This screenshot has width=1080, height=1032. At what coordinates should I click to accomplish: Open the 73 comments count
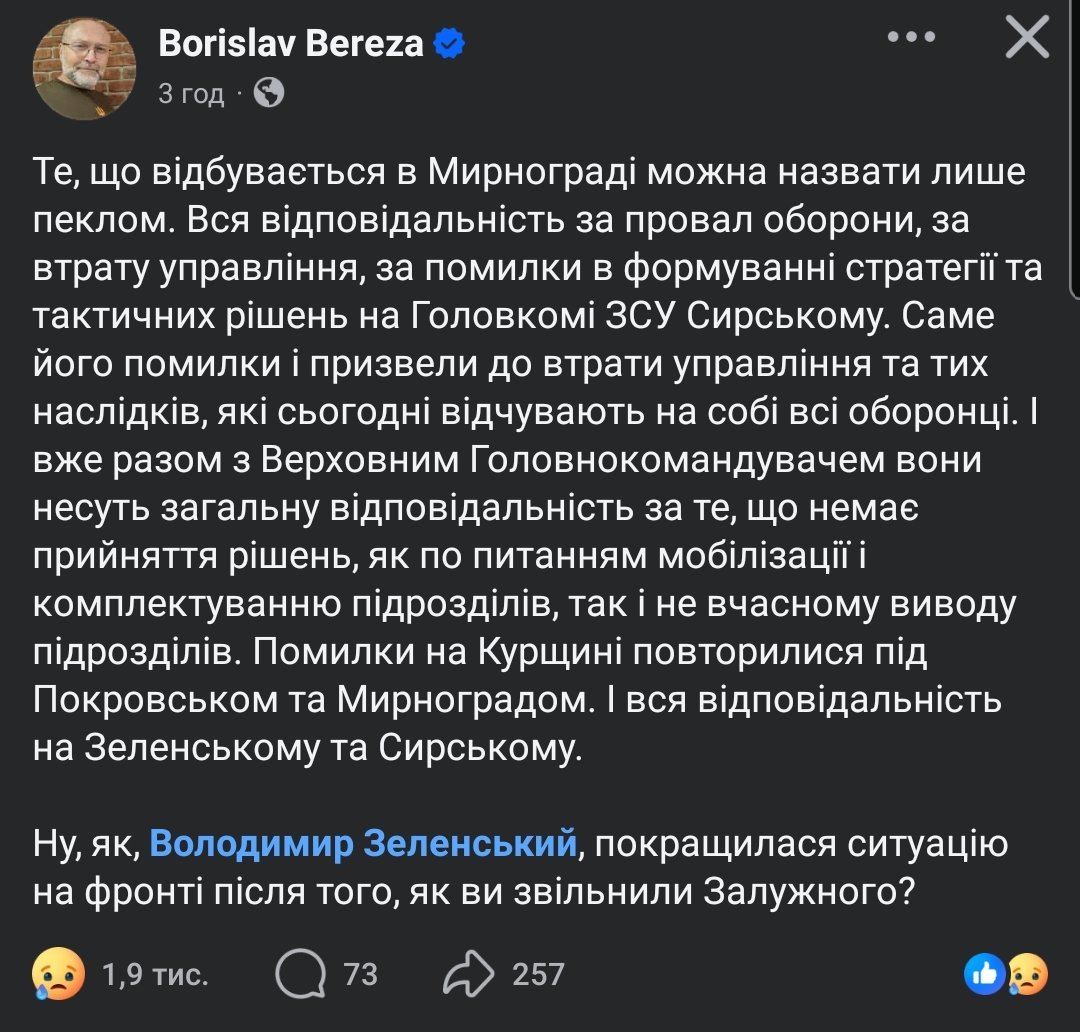360,974
